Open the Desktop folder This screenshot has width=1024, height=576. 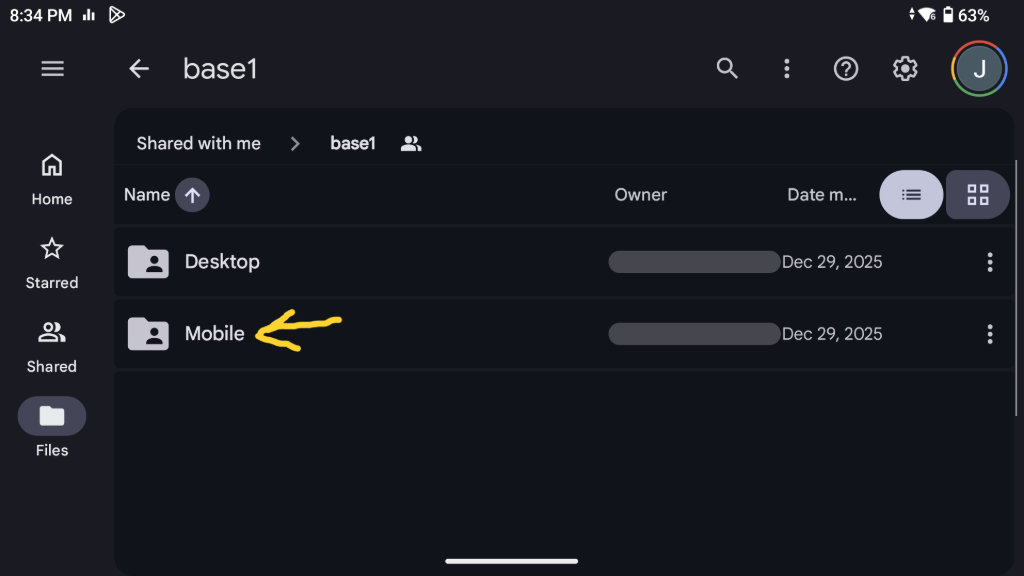pyautogui.click(x=222, y=262)
